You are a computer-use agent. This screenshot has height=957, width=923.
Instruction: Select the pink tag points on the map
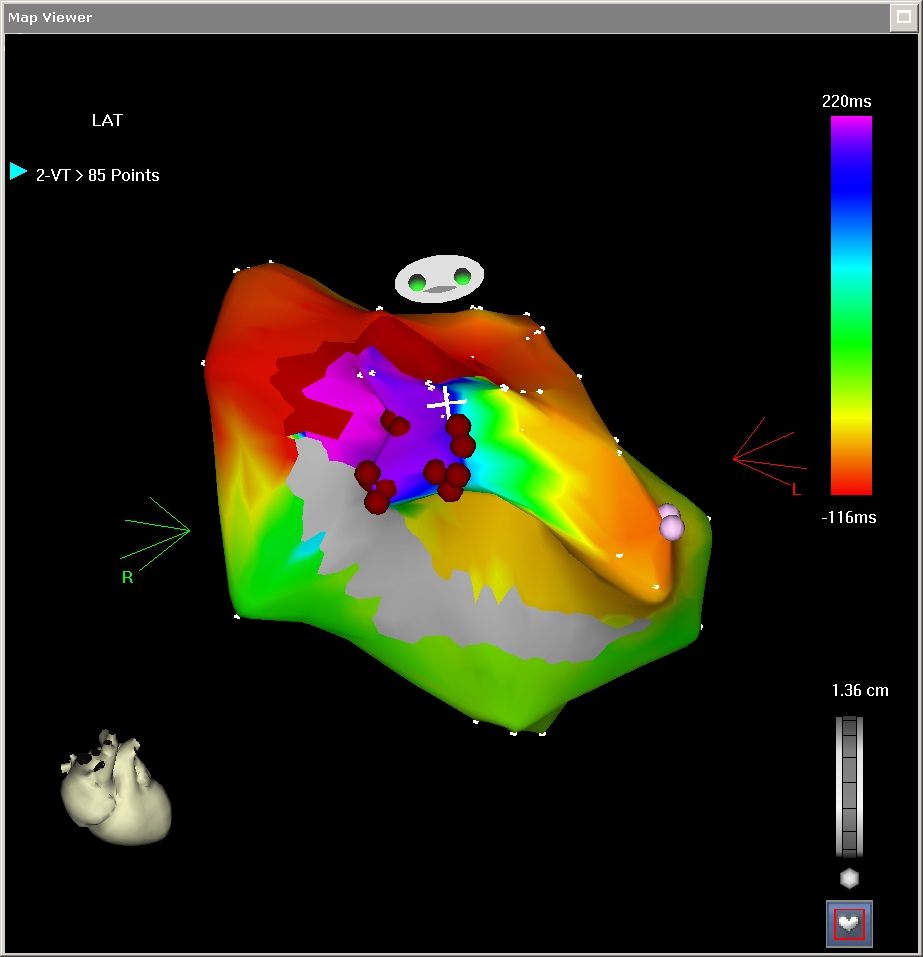coord(671,522)
